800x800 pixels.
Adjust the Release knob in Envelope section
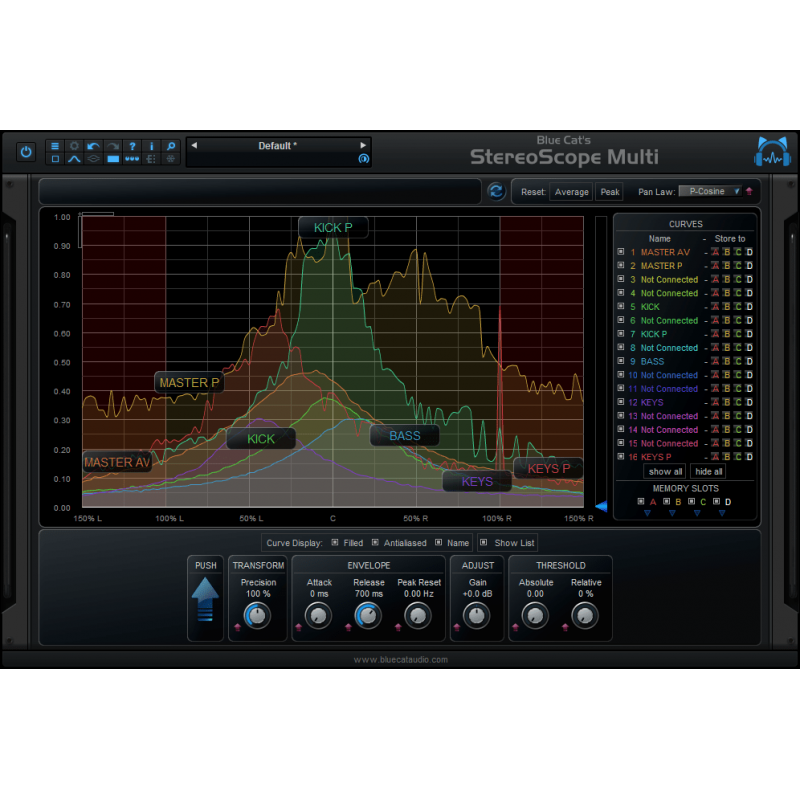point(368,616)
